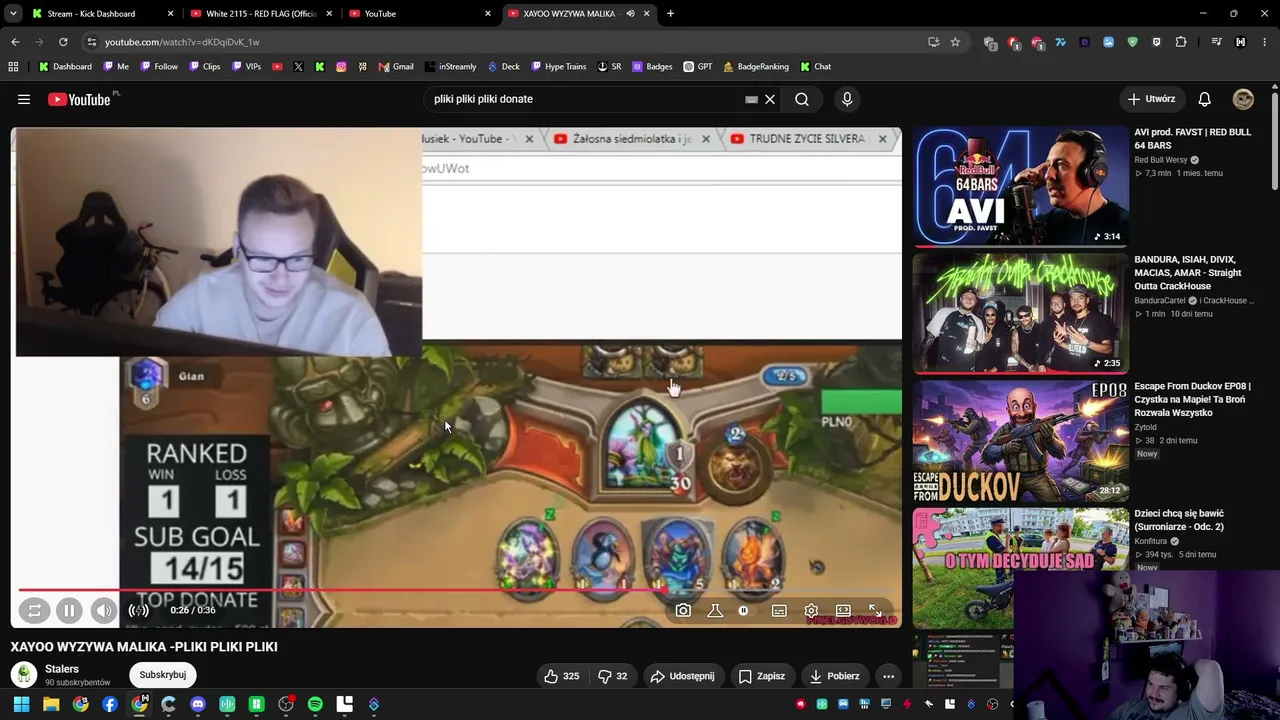Open the flask experiments player icon
The width and height of the screenshot is (1280, 720).
715,610
